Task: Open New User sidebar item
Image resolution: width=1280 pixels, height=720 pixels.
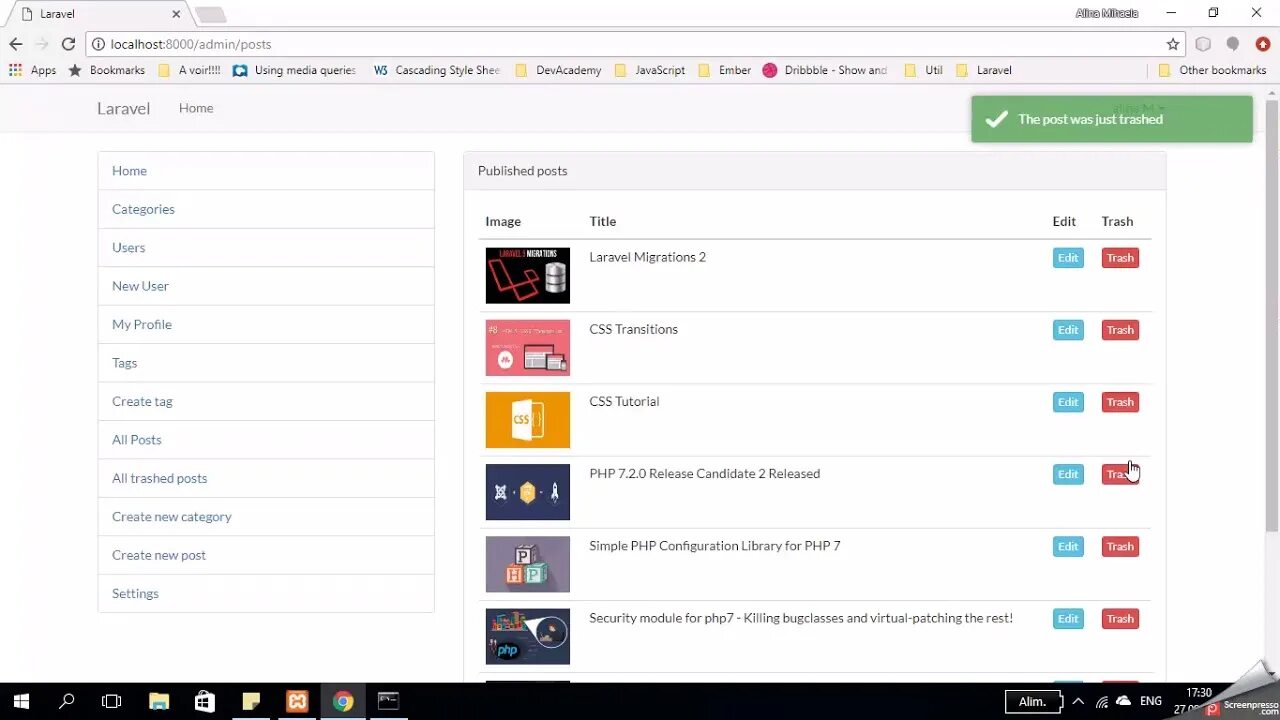Action: click(x=266, y=286)
